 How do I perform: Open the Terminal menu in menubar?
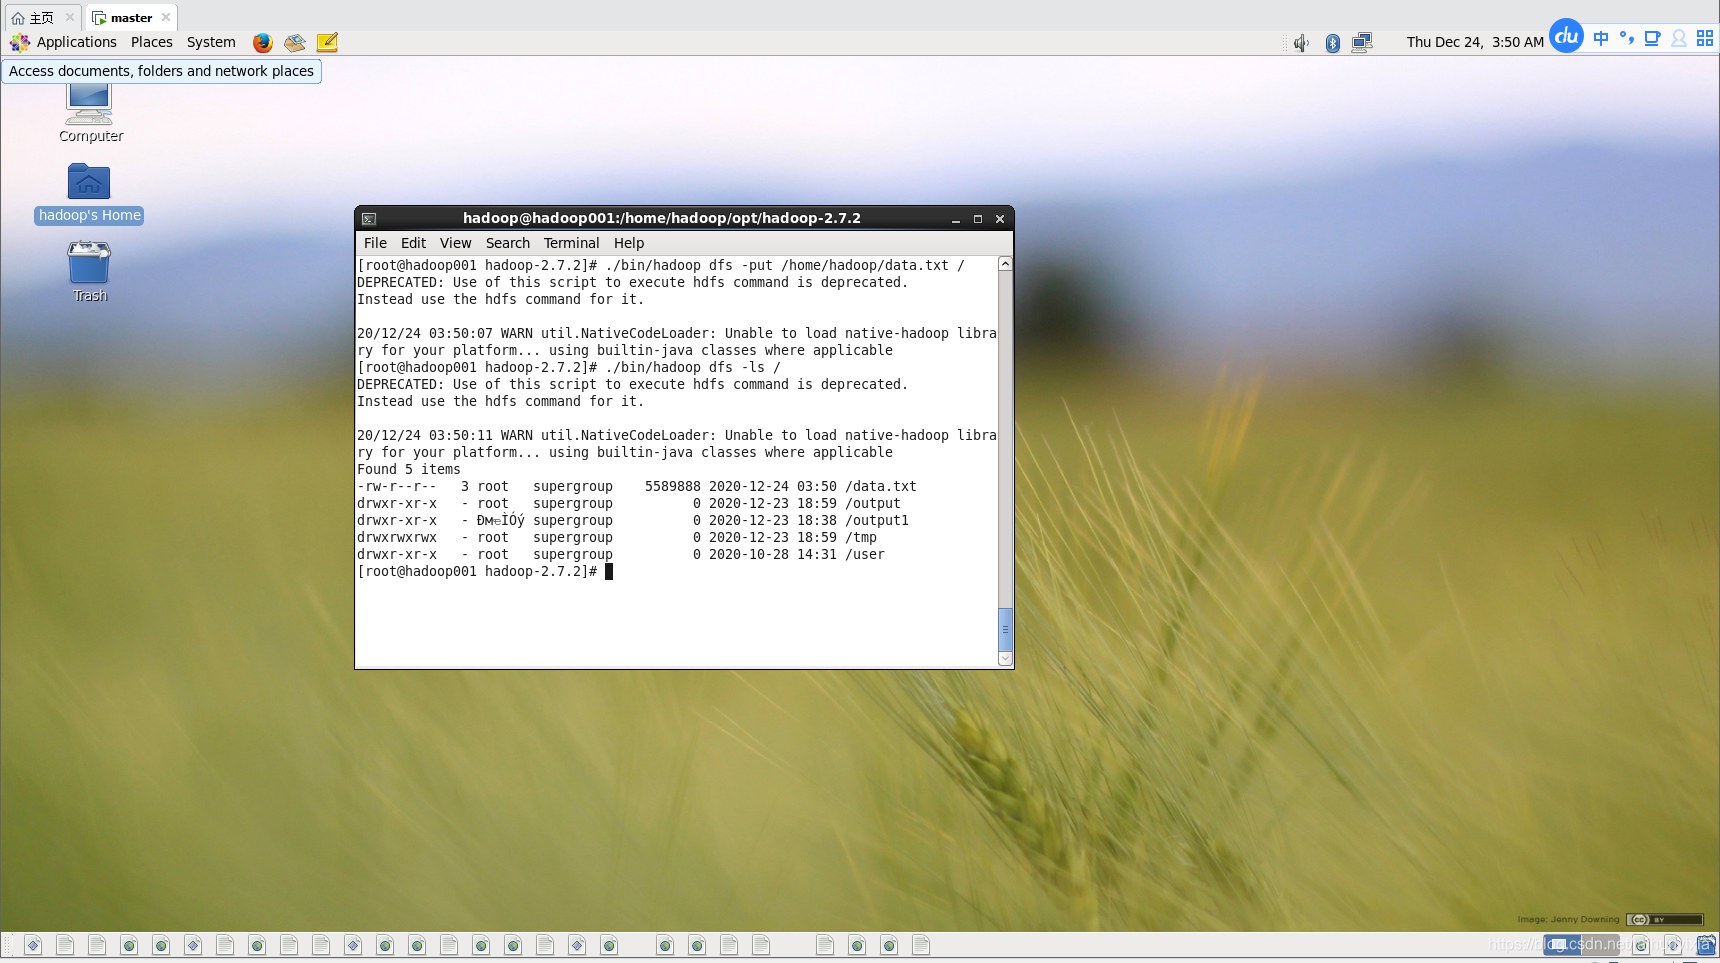[571, 243]
